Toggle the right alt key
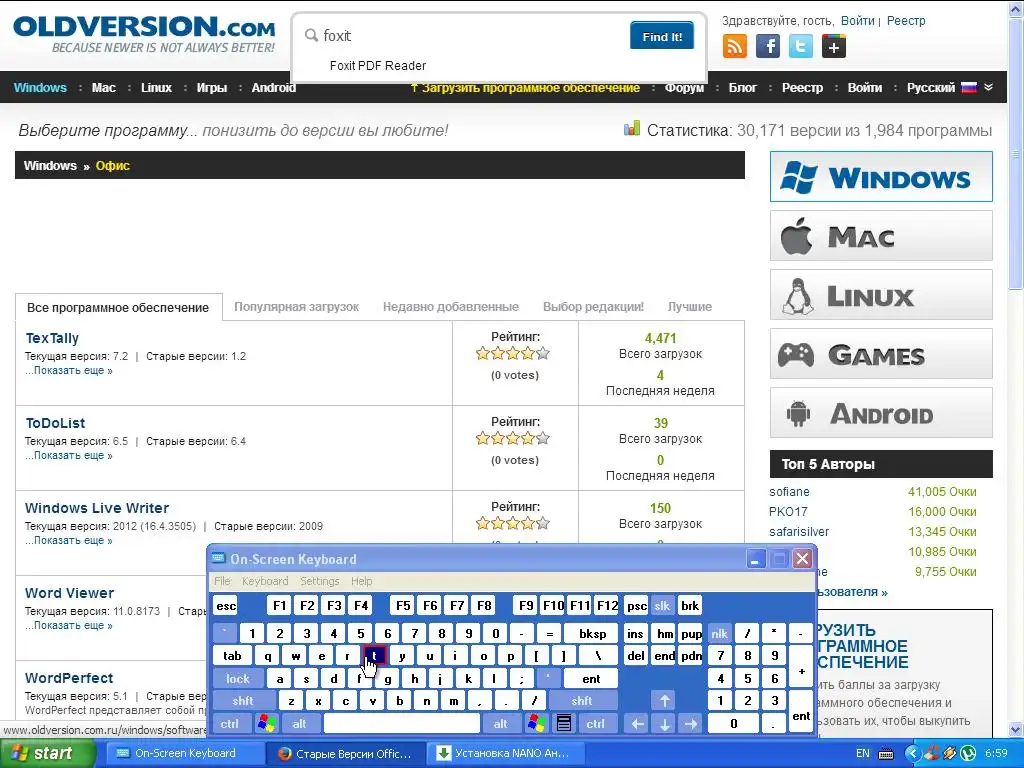Viewport: 1024px width, 768px height. click(x=501, y=724)
